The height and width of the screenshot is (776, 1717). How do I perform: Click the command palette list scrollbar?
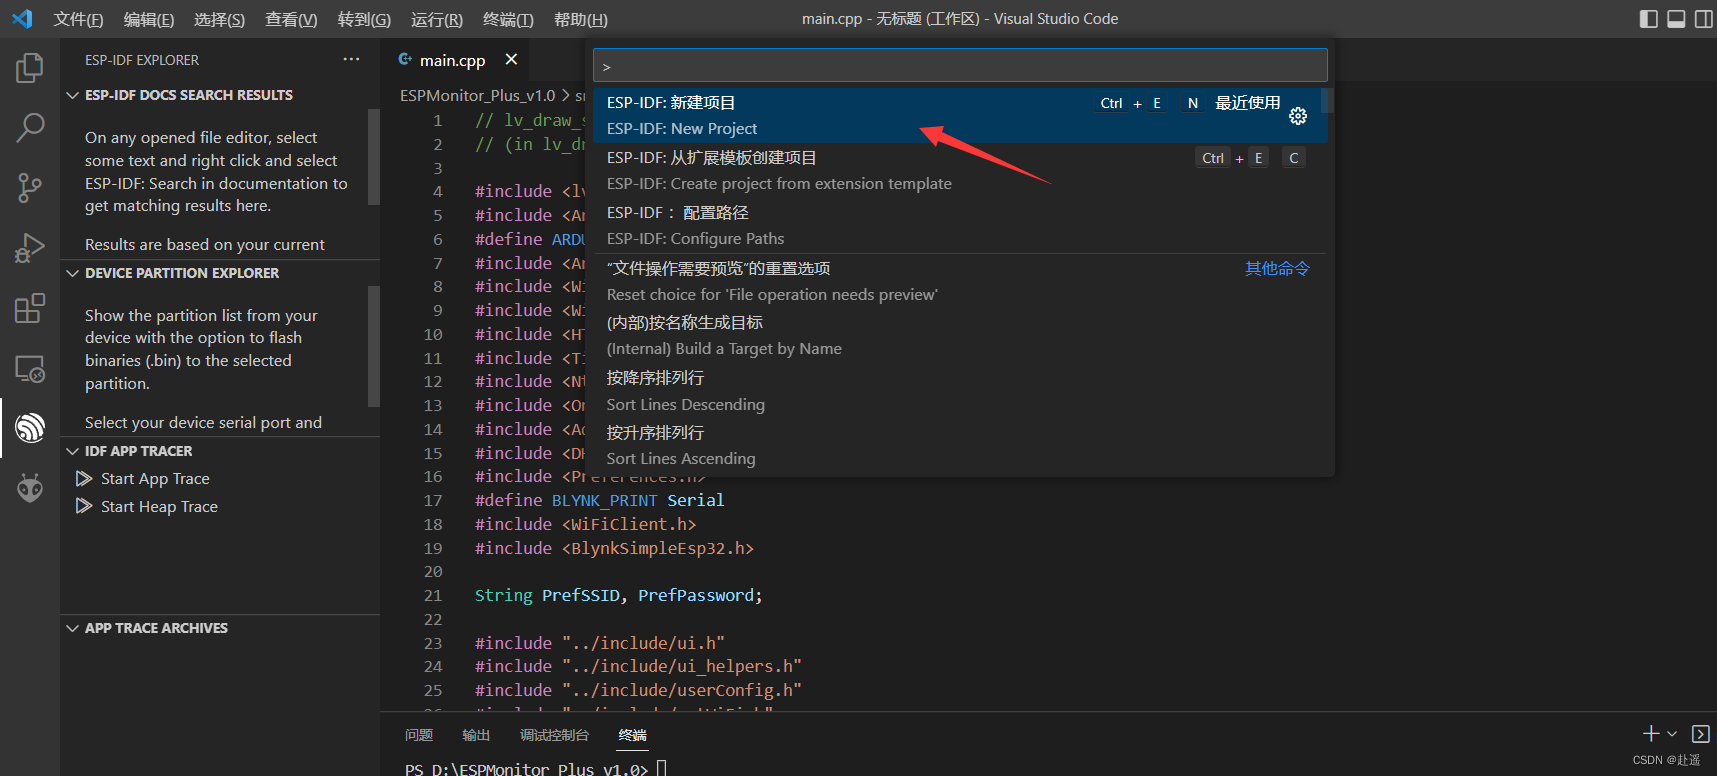pos(1327,100)
